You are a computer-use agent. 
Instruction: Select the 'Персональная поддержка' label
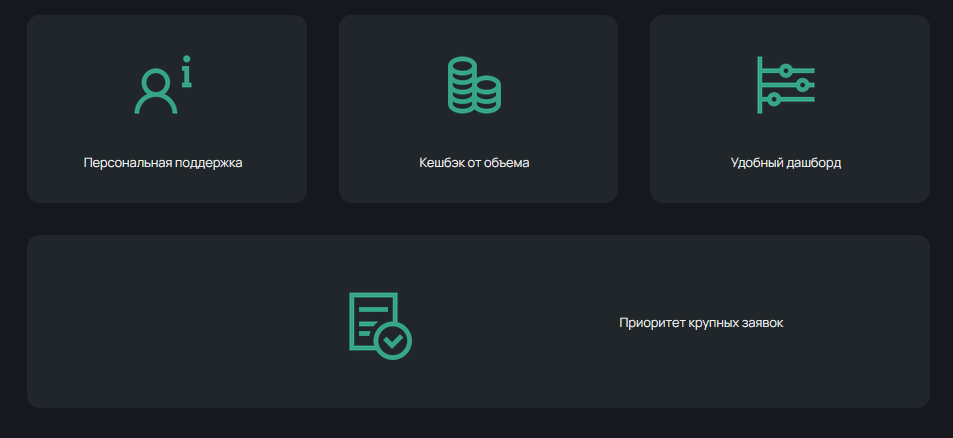click(x=163, y=163)
